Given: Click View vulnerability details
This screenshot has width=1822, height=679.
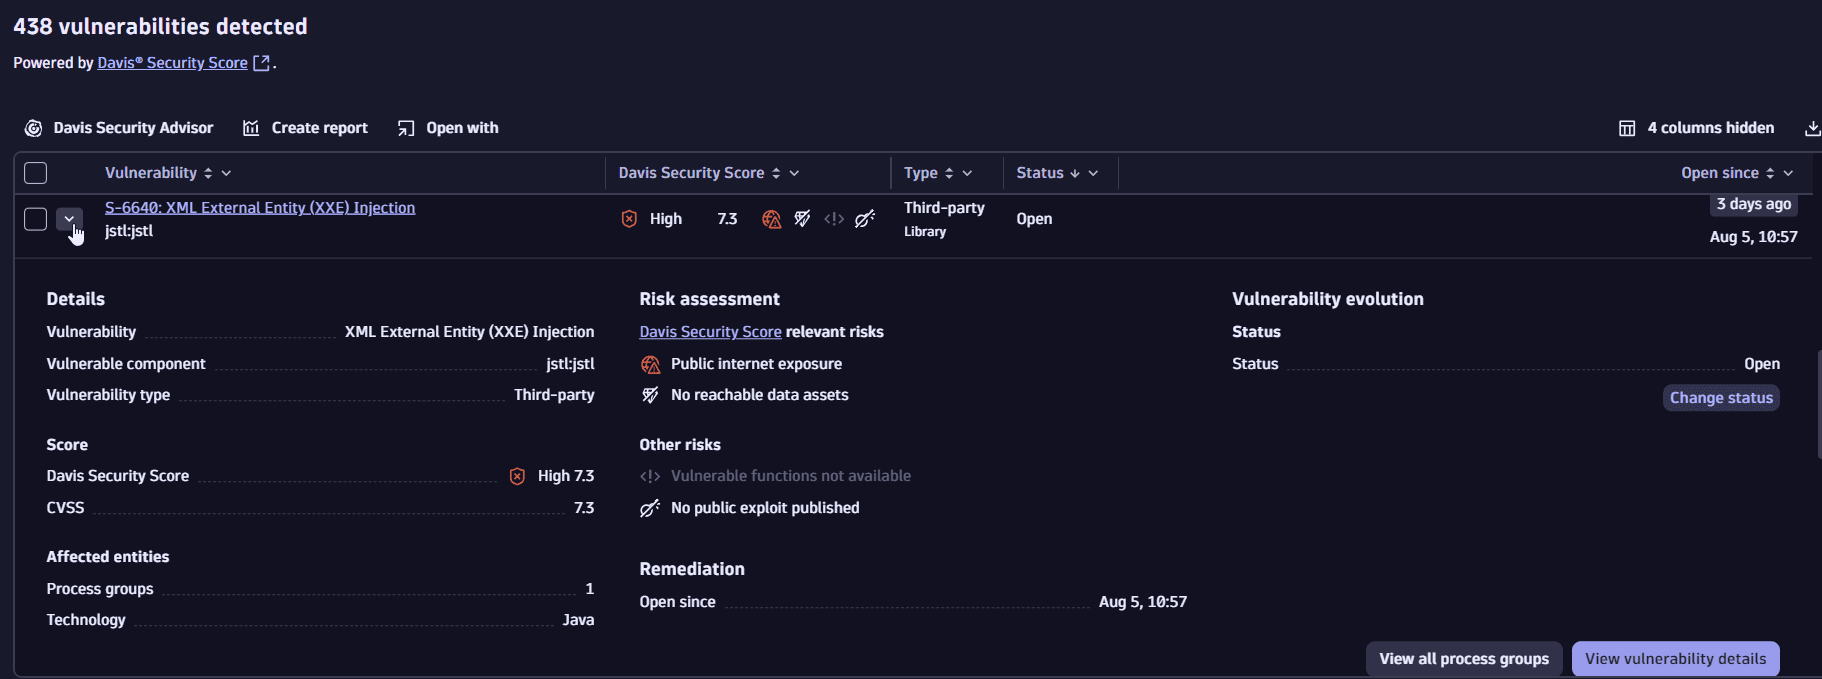Looking at the screenshot, I should 1675,659.
